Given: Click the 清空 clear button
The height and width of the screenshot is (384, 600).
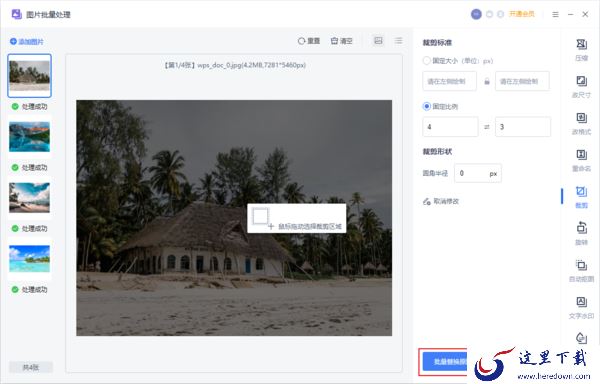Looking at the screenshot, I should [341, 41].
